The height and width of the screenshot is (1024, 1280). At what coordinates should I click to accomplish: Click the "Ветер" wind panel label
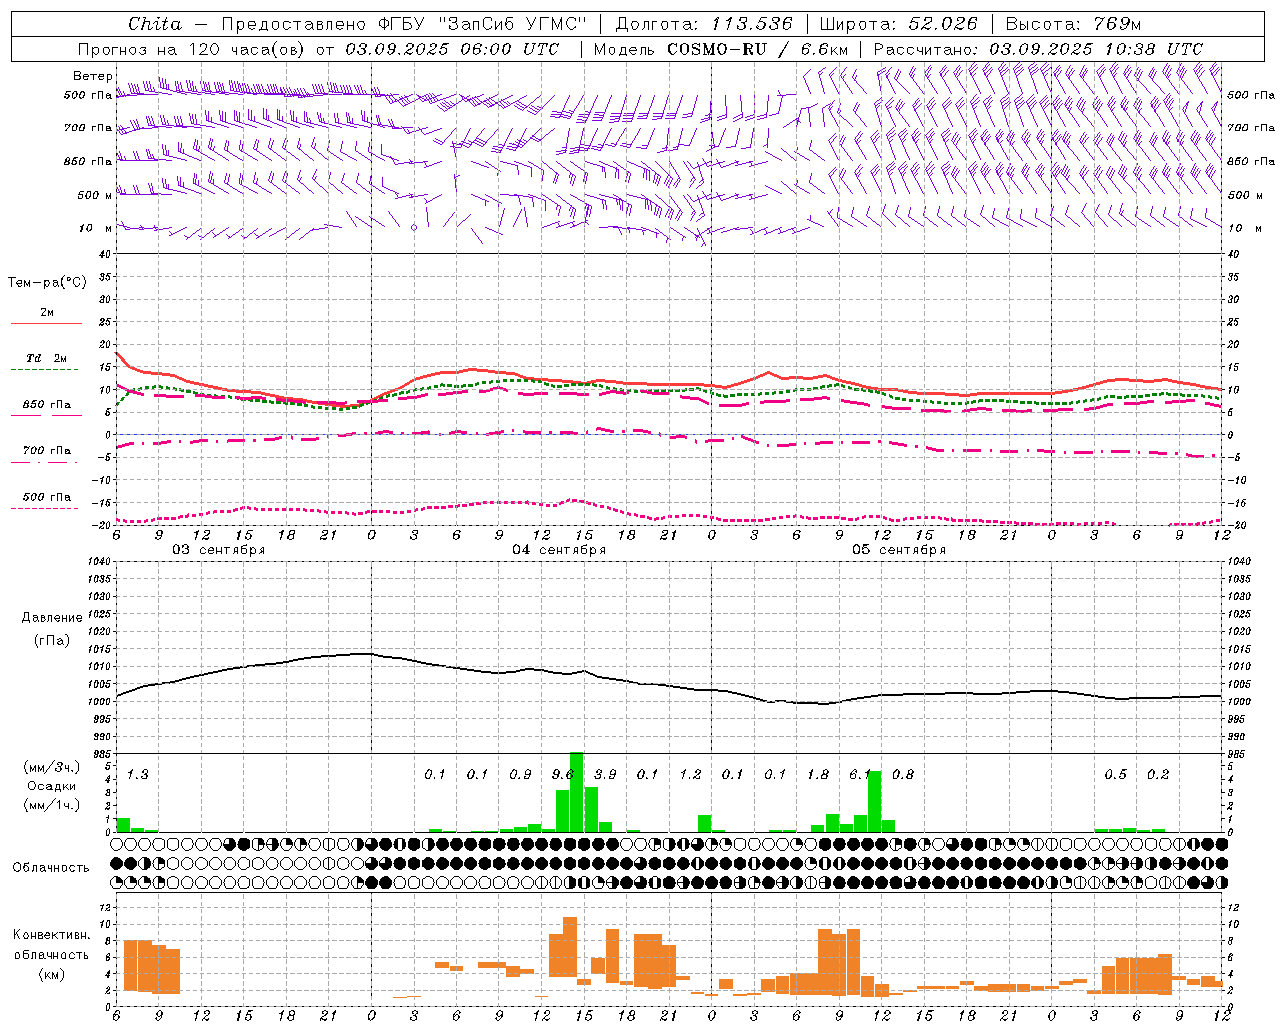(92, 76)
